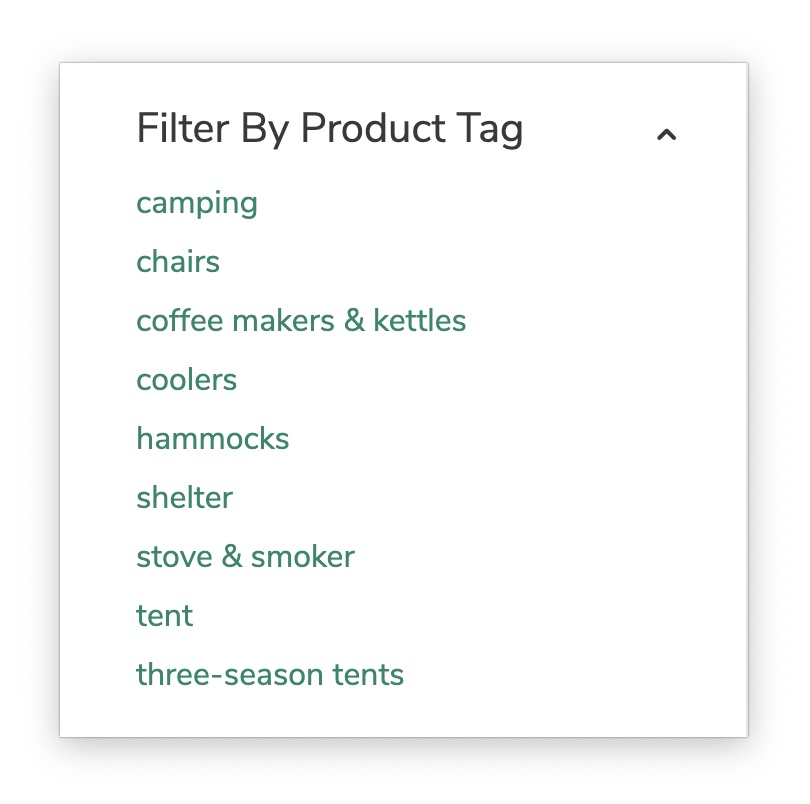The width and height of the screenshot is (810, 804).
Task: Browse products tagged hammocks
Action: (213, 439)
